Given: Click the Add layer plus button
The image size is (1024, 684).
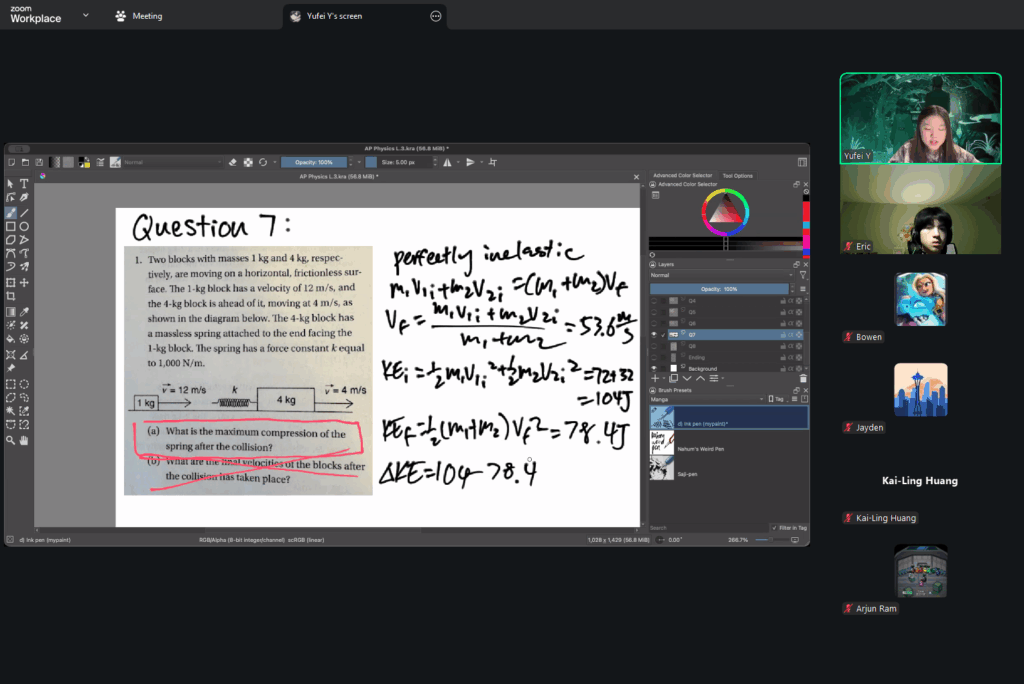Looking at the screenshot, I should [656, 379].
